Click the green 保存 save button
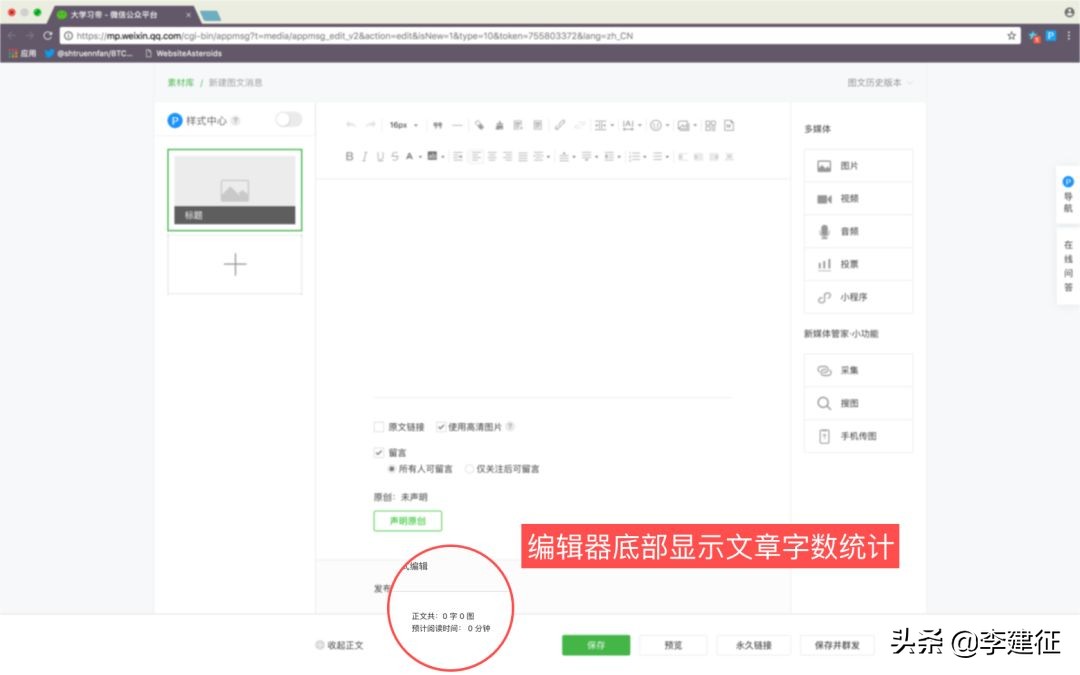This screenshot has height=675, width=1080. pyautogui.click(x=595, y=645)
